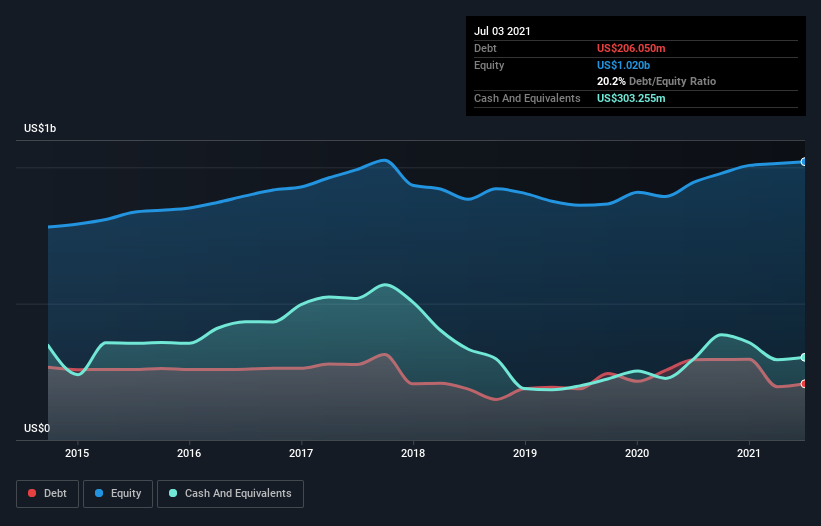The width and height of the screenshot is (821, 526).
Task: Click the 2019 axis label
Action: (x=525, y=453)
